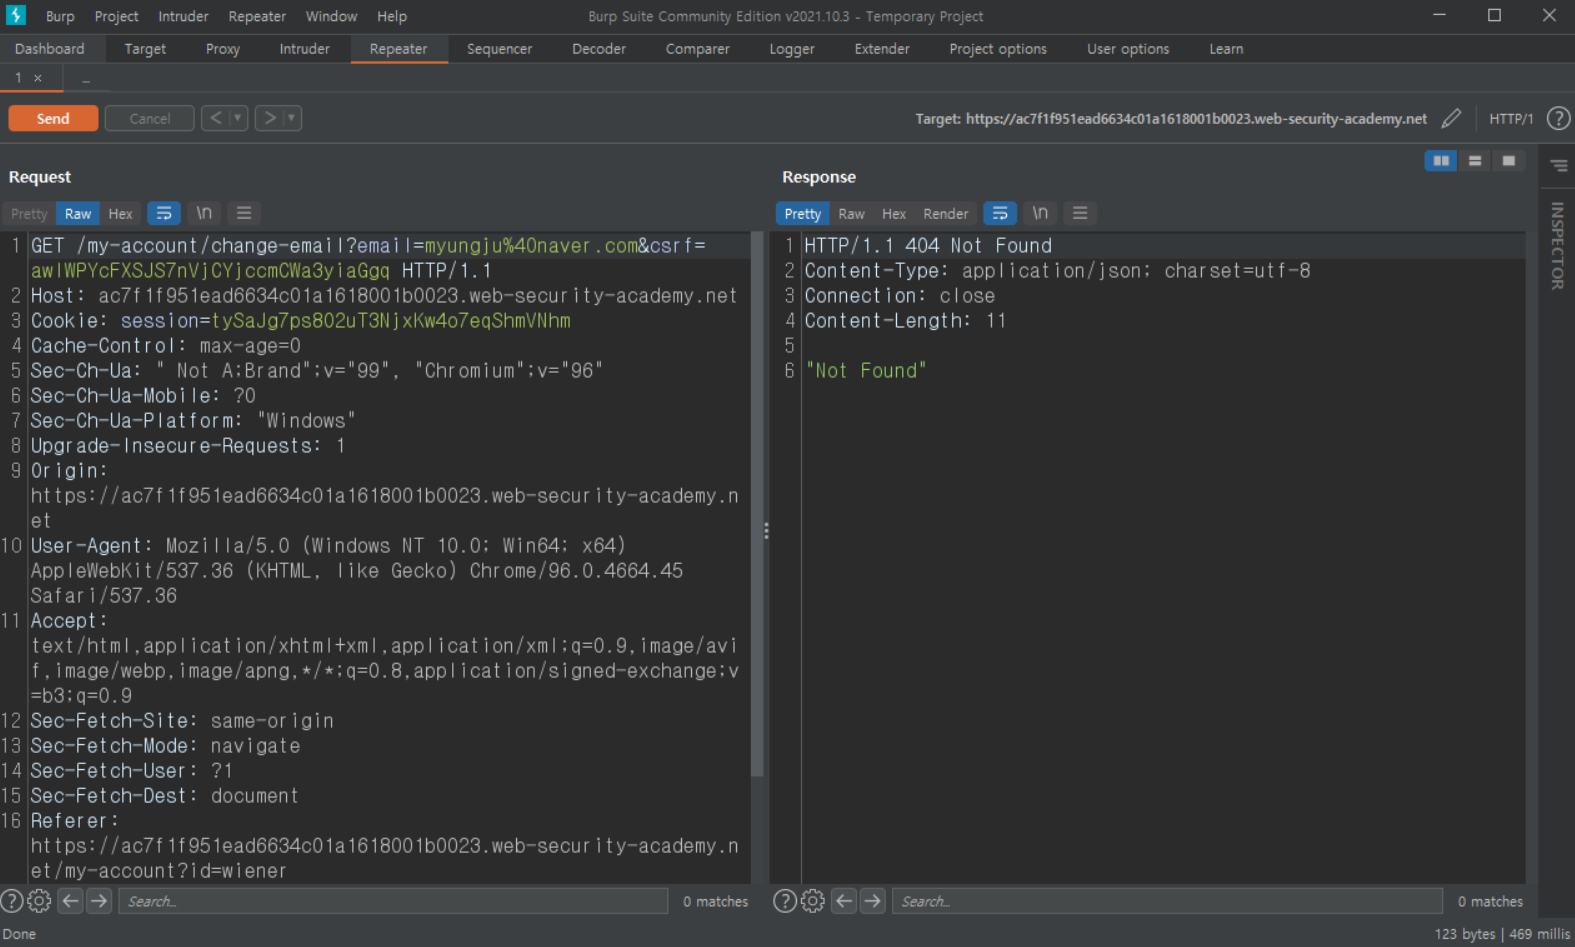
Task: Open Response panel hamburger options icon
Action: [x=1080, y=213]
